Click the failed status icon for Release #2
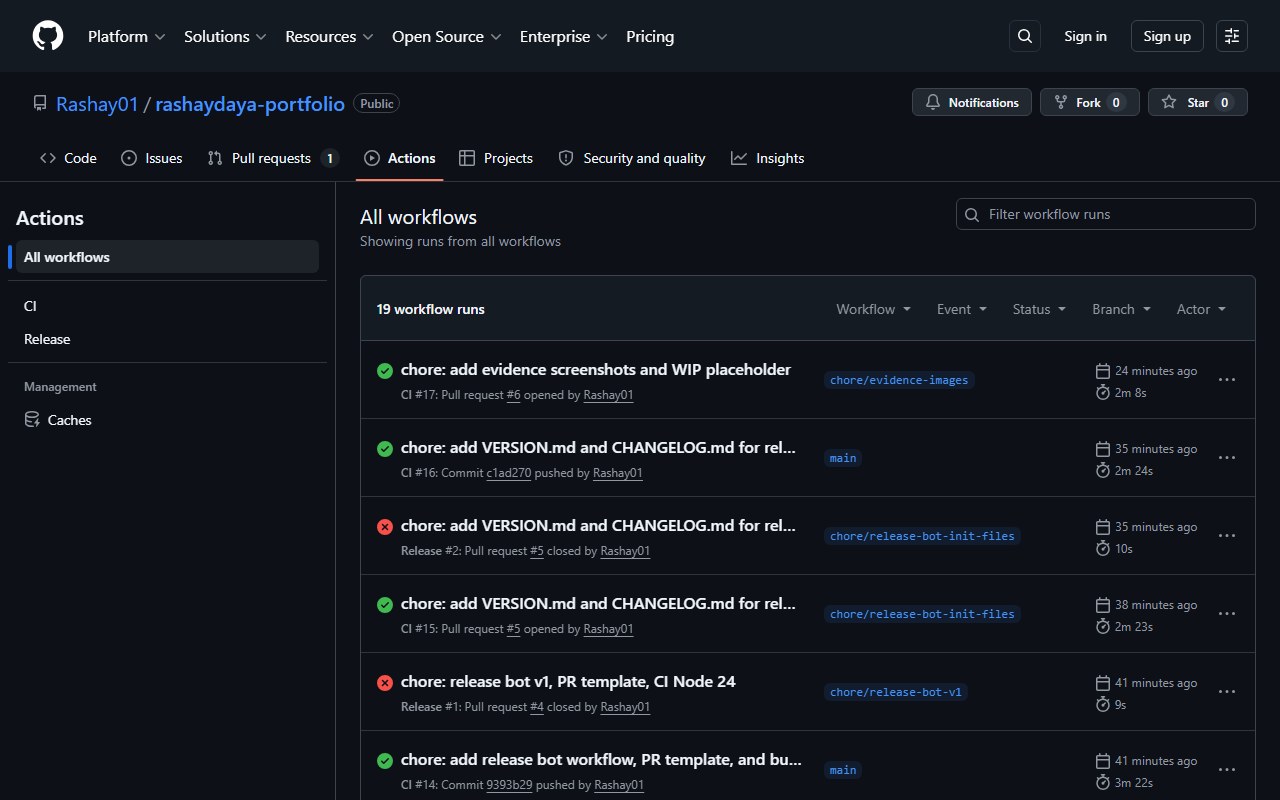 pyautogui.click(x=385, y=527)
